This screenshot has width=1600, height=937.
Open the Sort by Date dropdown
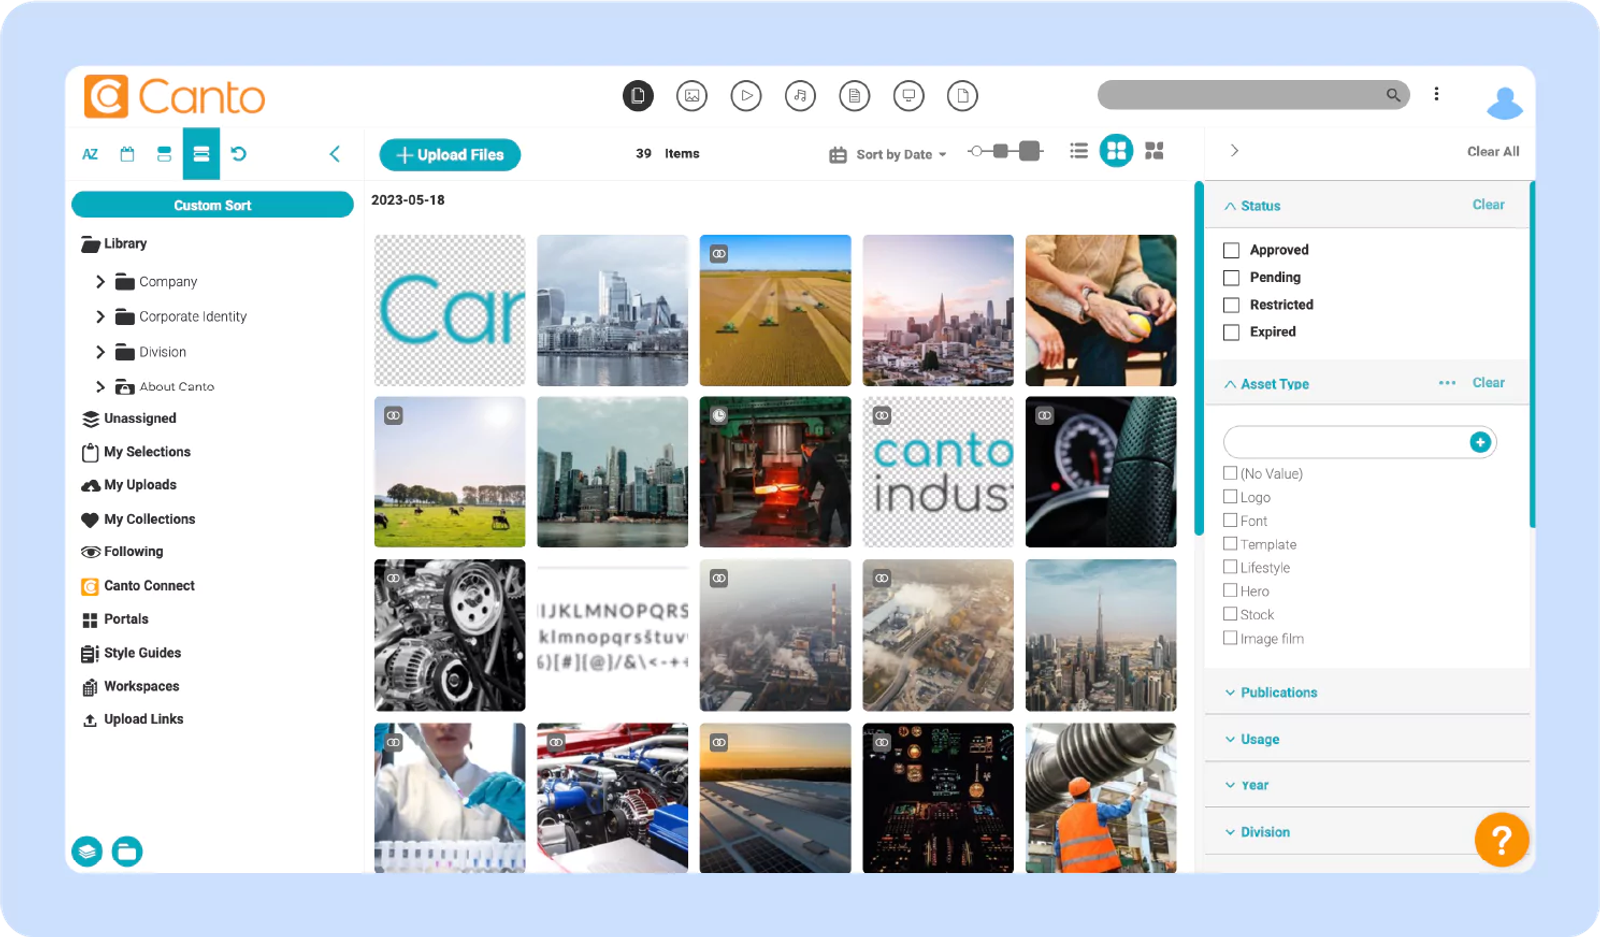pos(888,154)
